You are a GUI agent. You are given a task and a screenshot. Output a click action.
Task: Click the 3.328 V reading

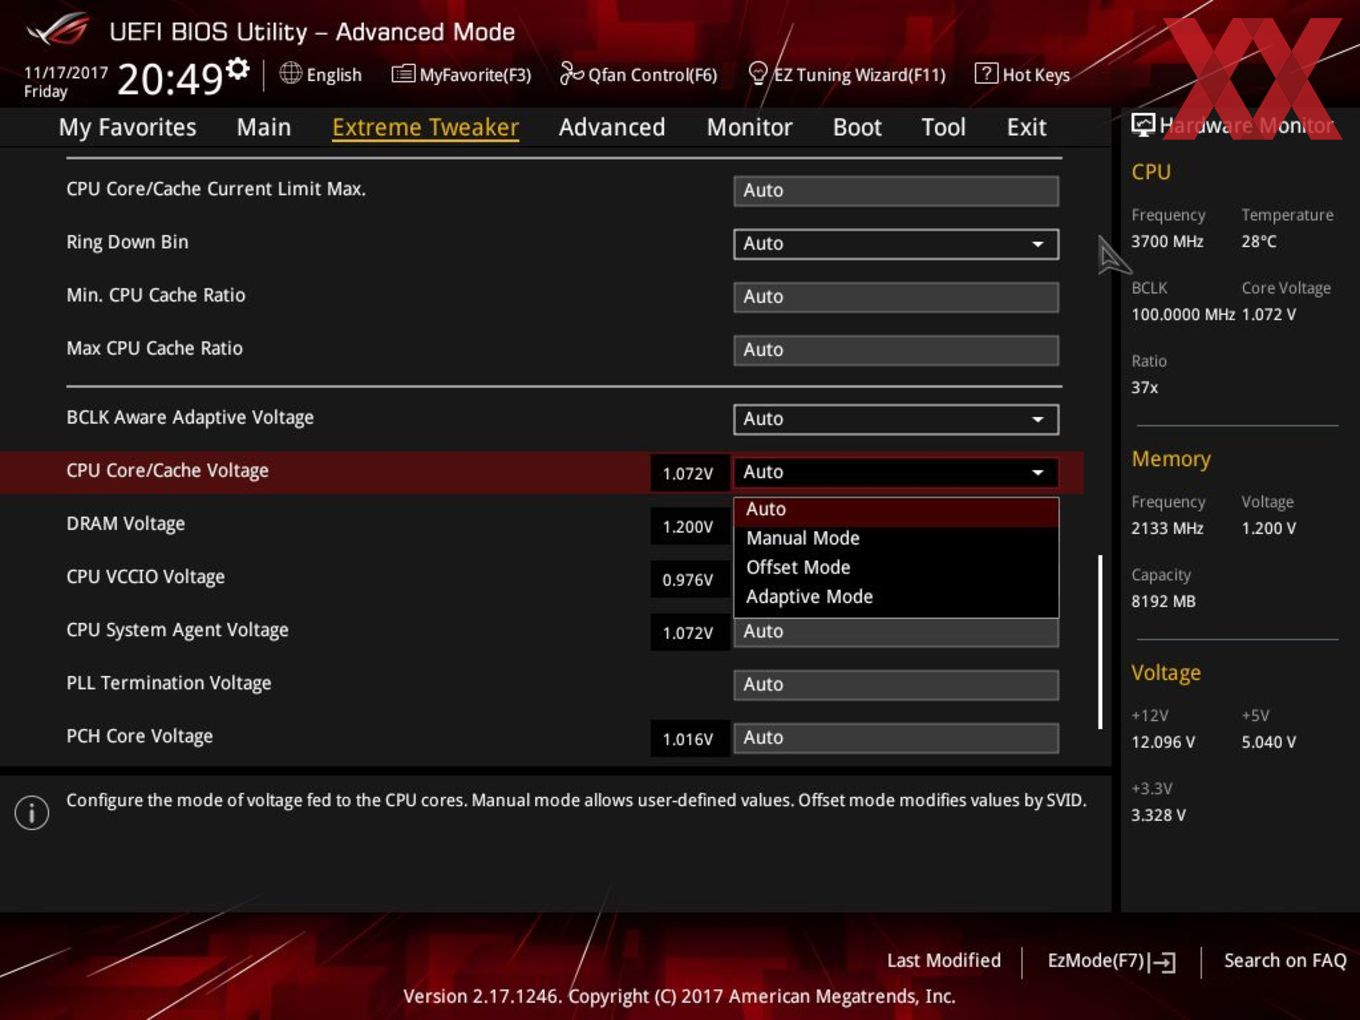coord(1158,815)
